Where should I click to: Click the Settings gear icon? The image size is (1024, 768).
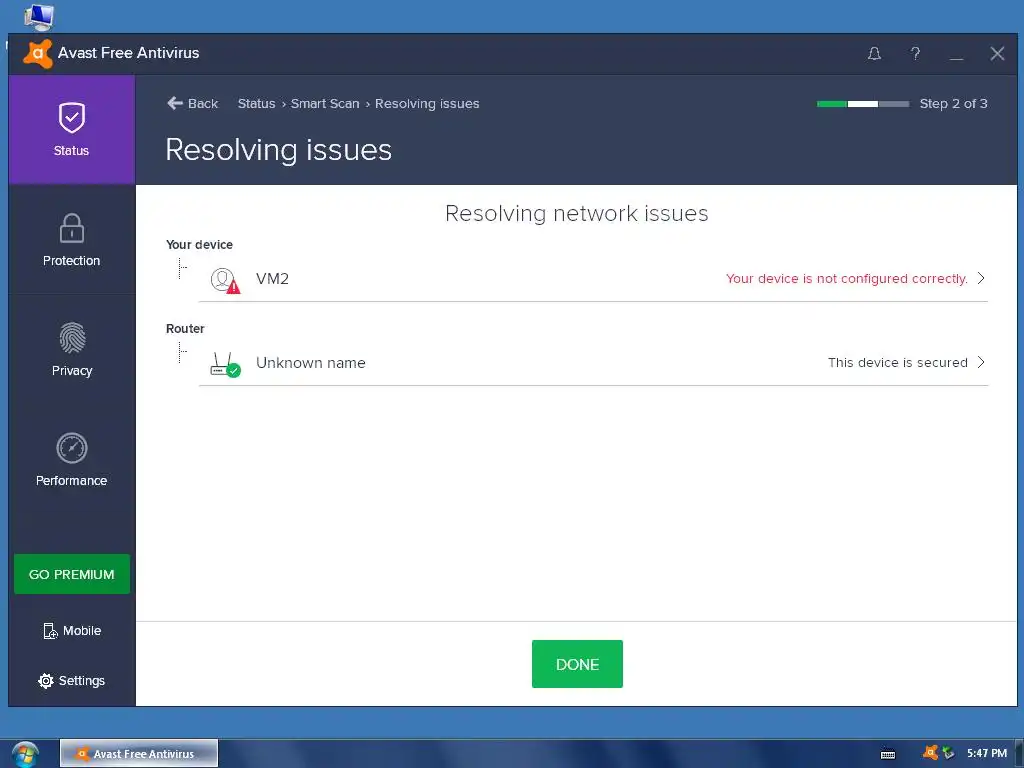46,680
